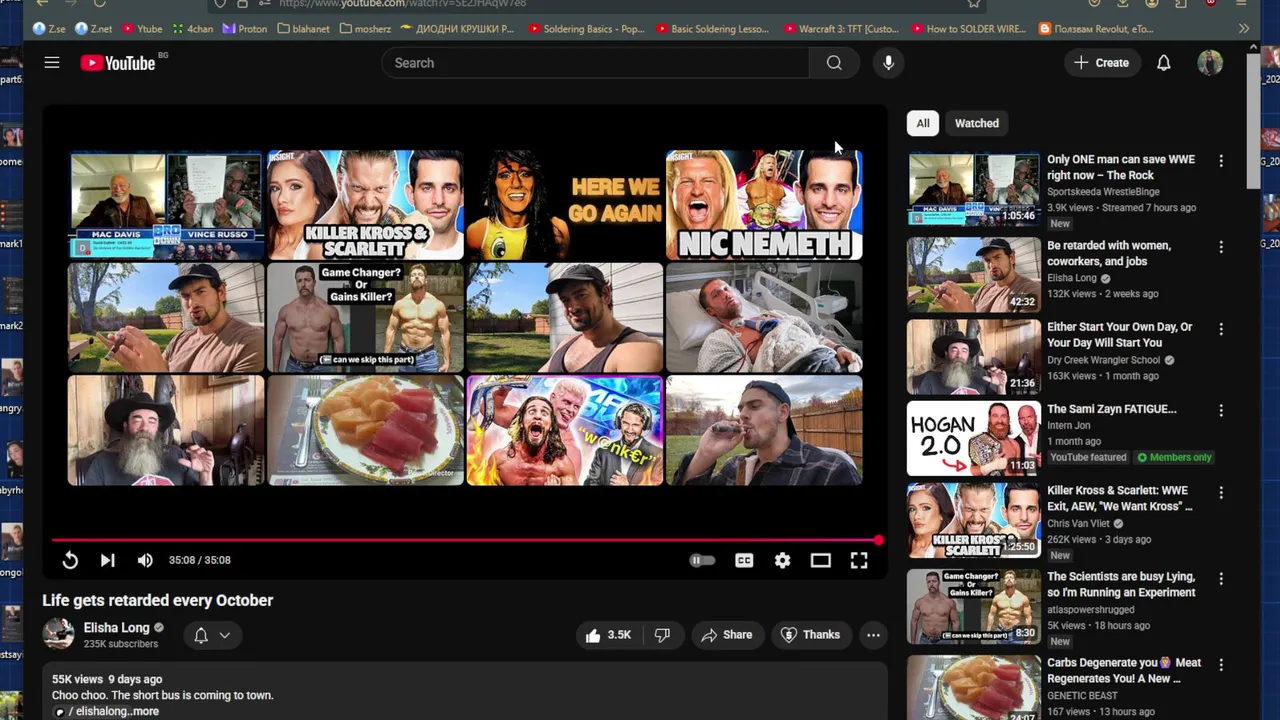The width and height of the screenshot is (1280, 720).
Task: Open options for The Scientists are busy Lying
Action: (1220, 579)
